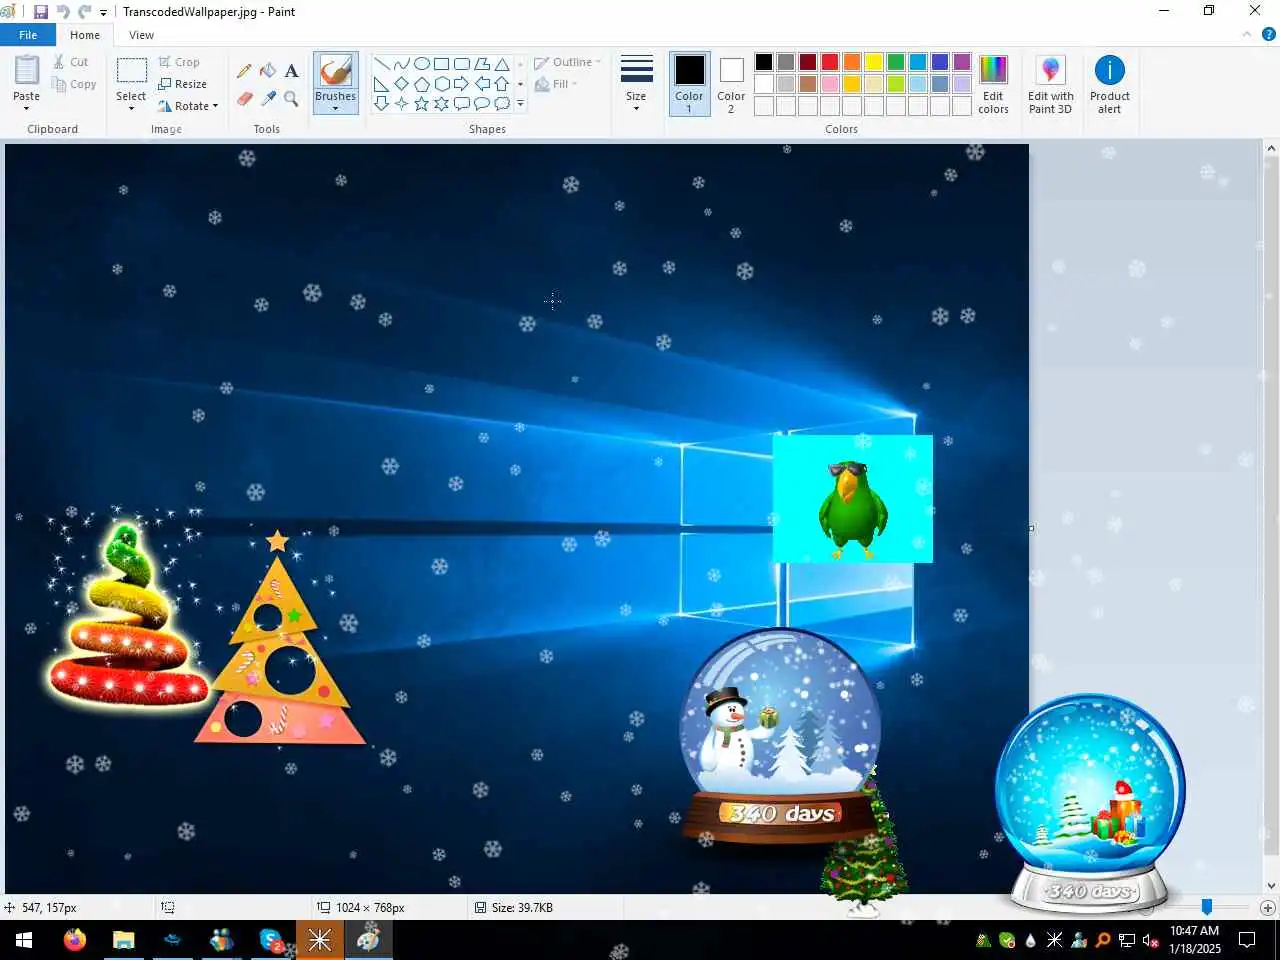This screenshot has width=1280, height=960.
Task: Activate Color 2 background selector
Action: tap(731, 84)
